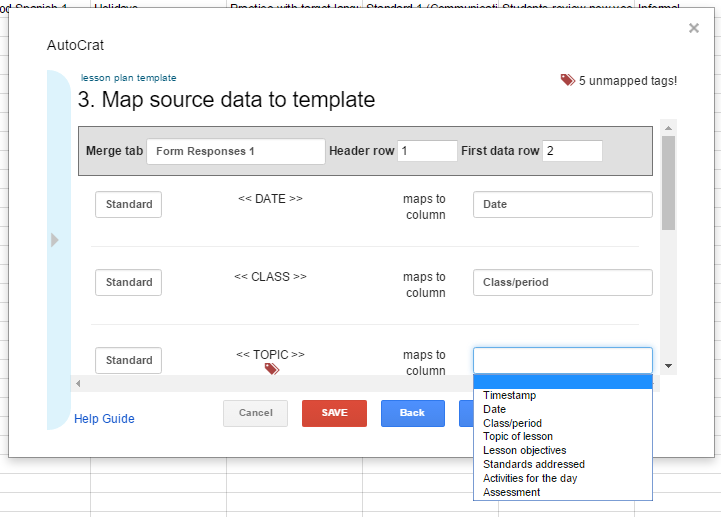
Task: Select Timestamp from the dropdown list
Action: point(563,395)
